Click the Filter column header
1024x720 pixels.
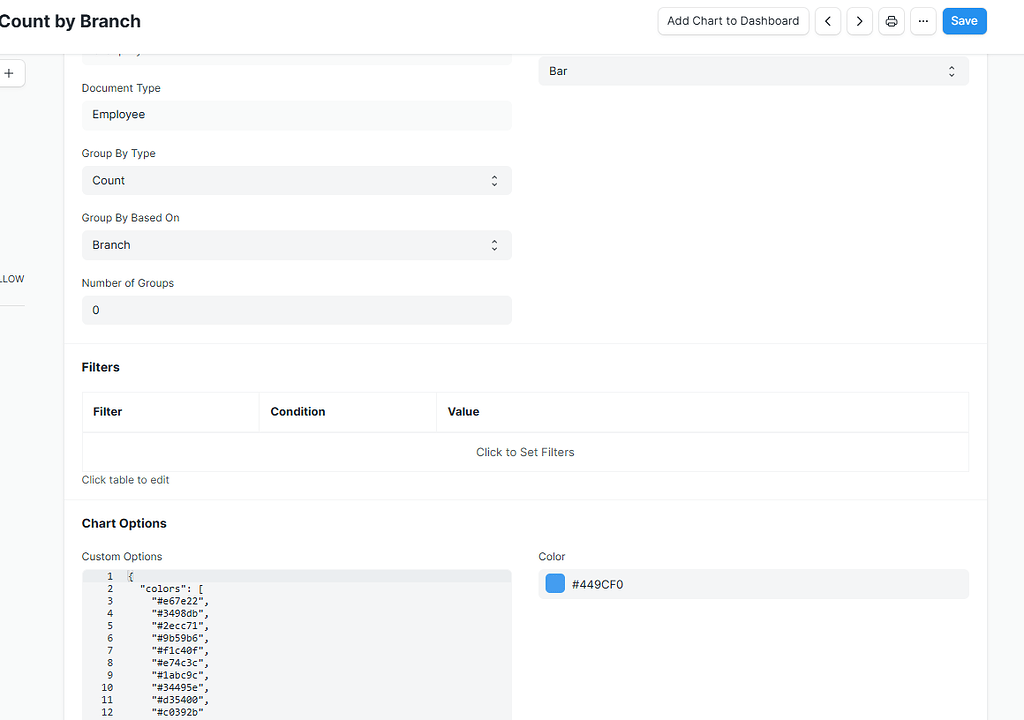[x=108, y=412]
